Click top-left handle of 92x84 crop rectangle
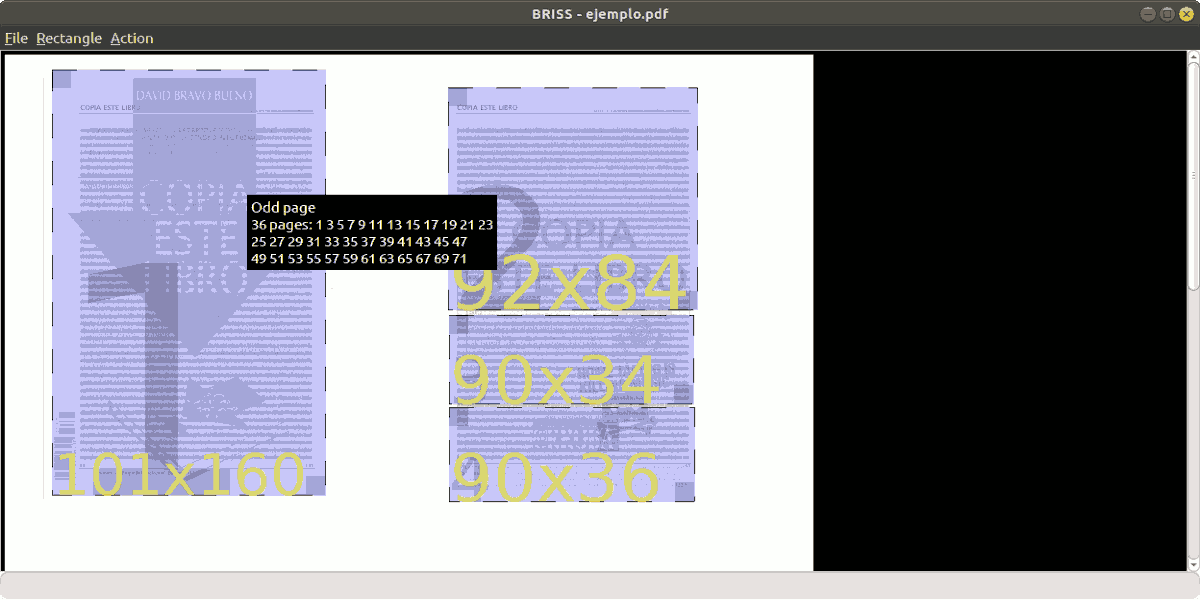Viewport: 1200px width, 600px height. (x=458, y=97)
